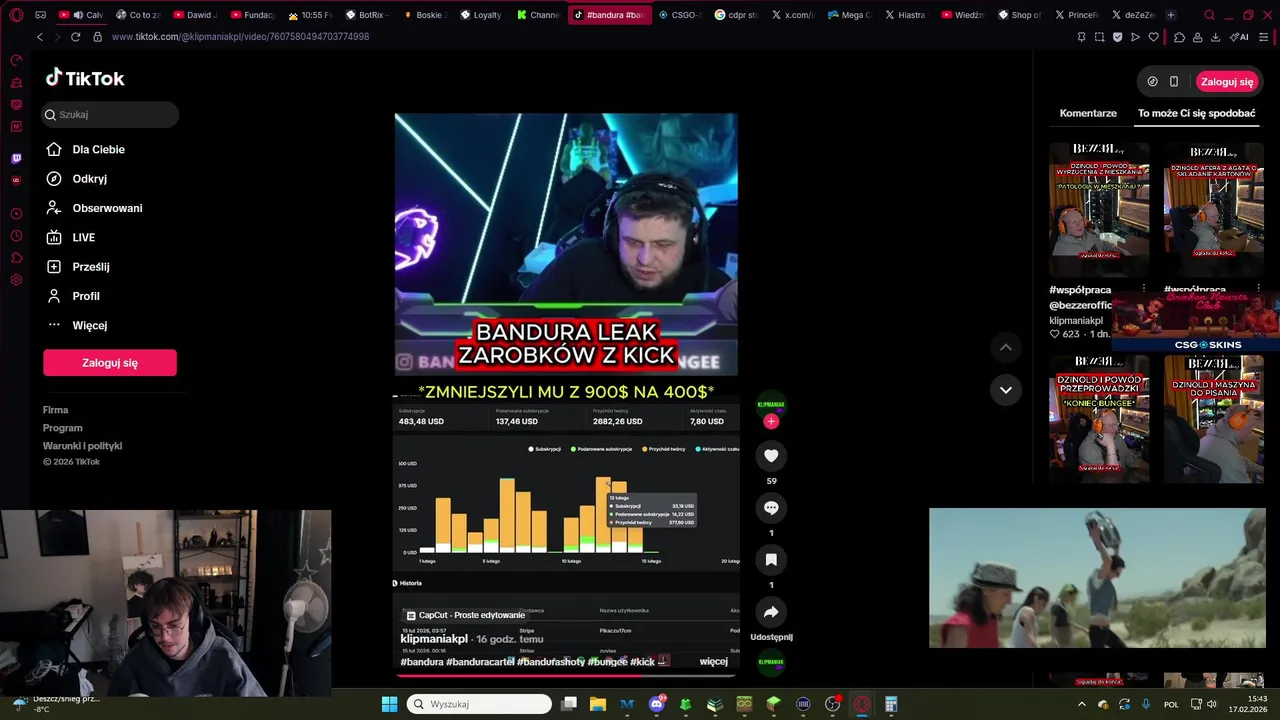Image resolution: width=1280 pixels, height=720 pixels.
Task: Click CapCut - Proste edytowanie tag
Action: point(464,615)
